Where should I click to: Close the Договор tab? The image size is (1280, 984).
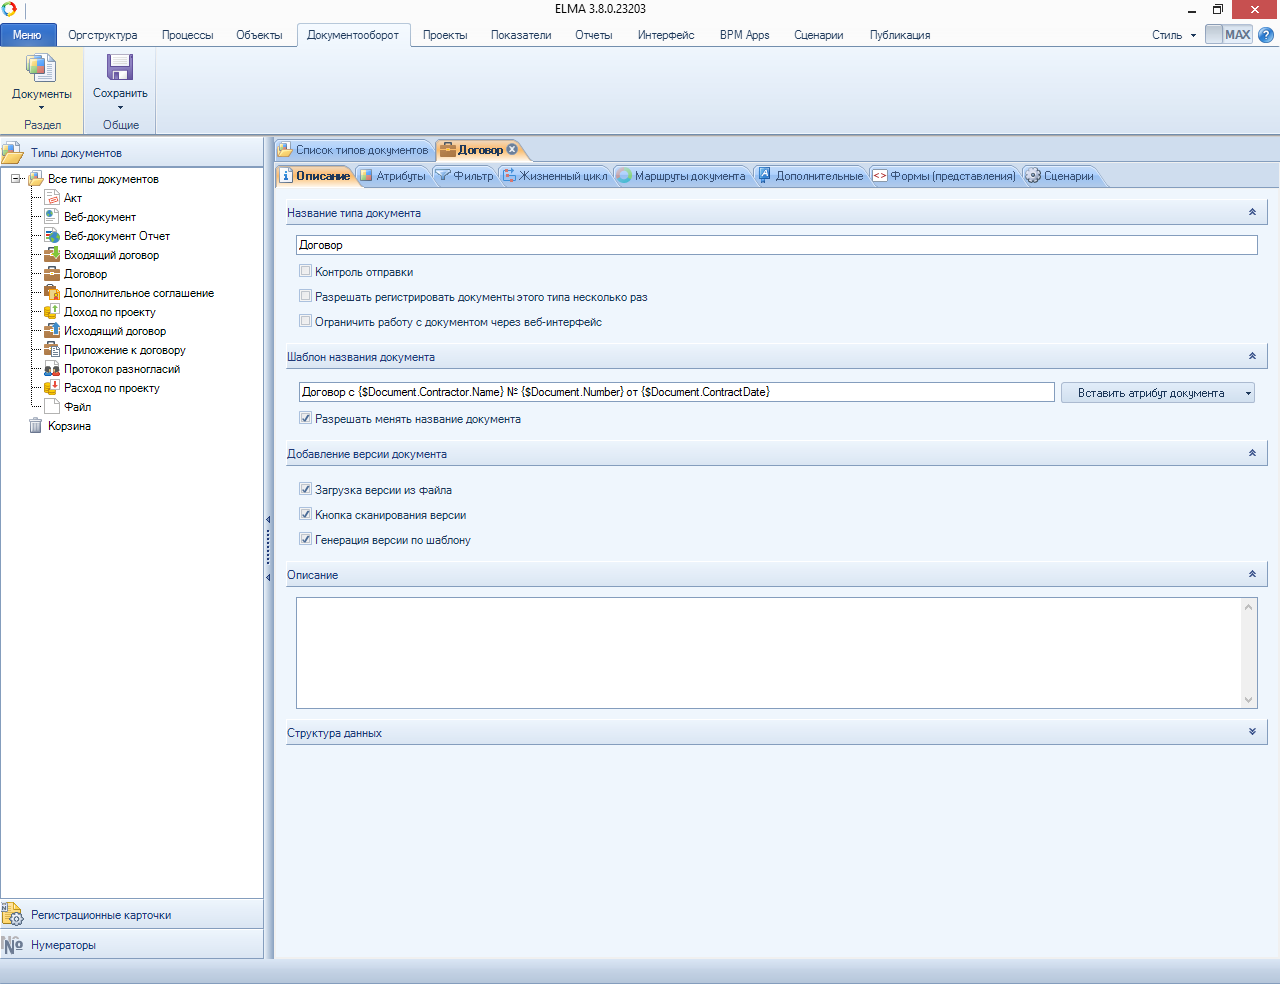[513, 150]
